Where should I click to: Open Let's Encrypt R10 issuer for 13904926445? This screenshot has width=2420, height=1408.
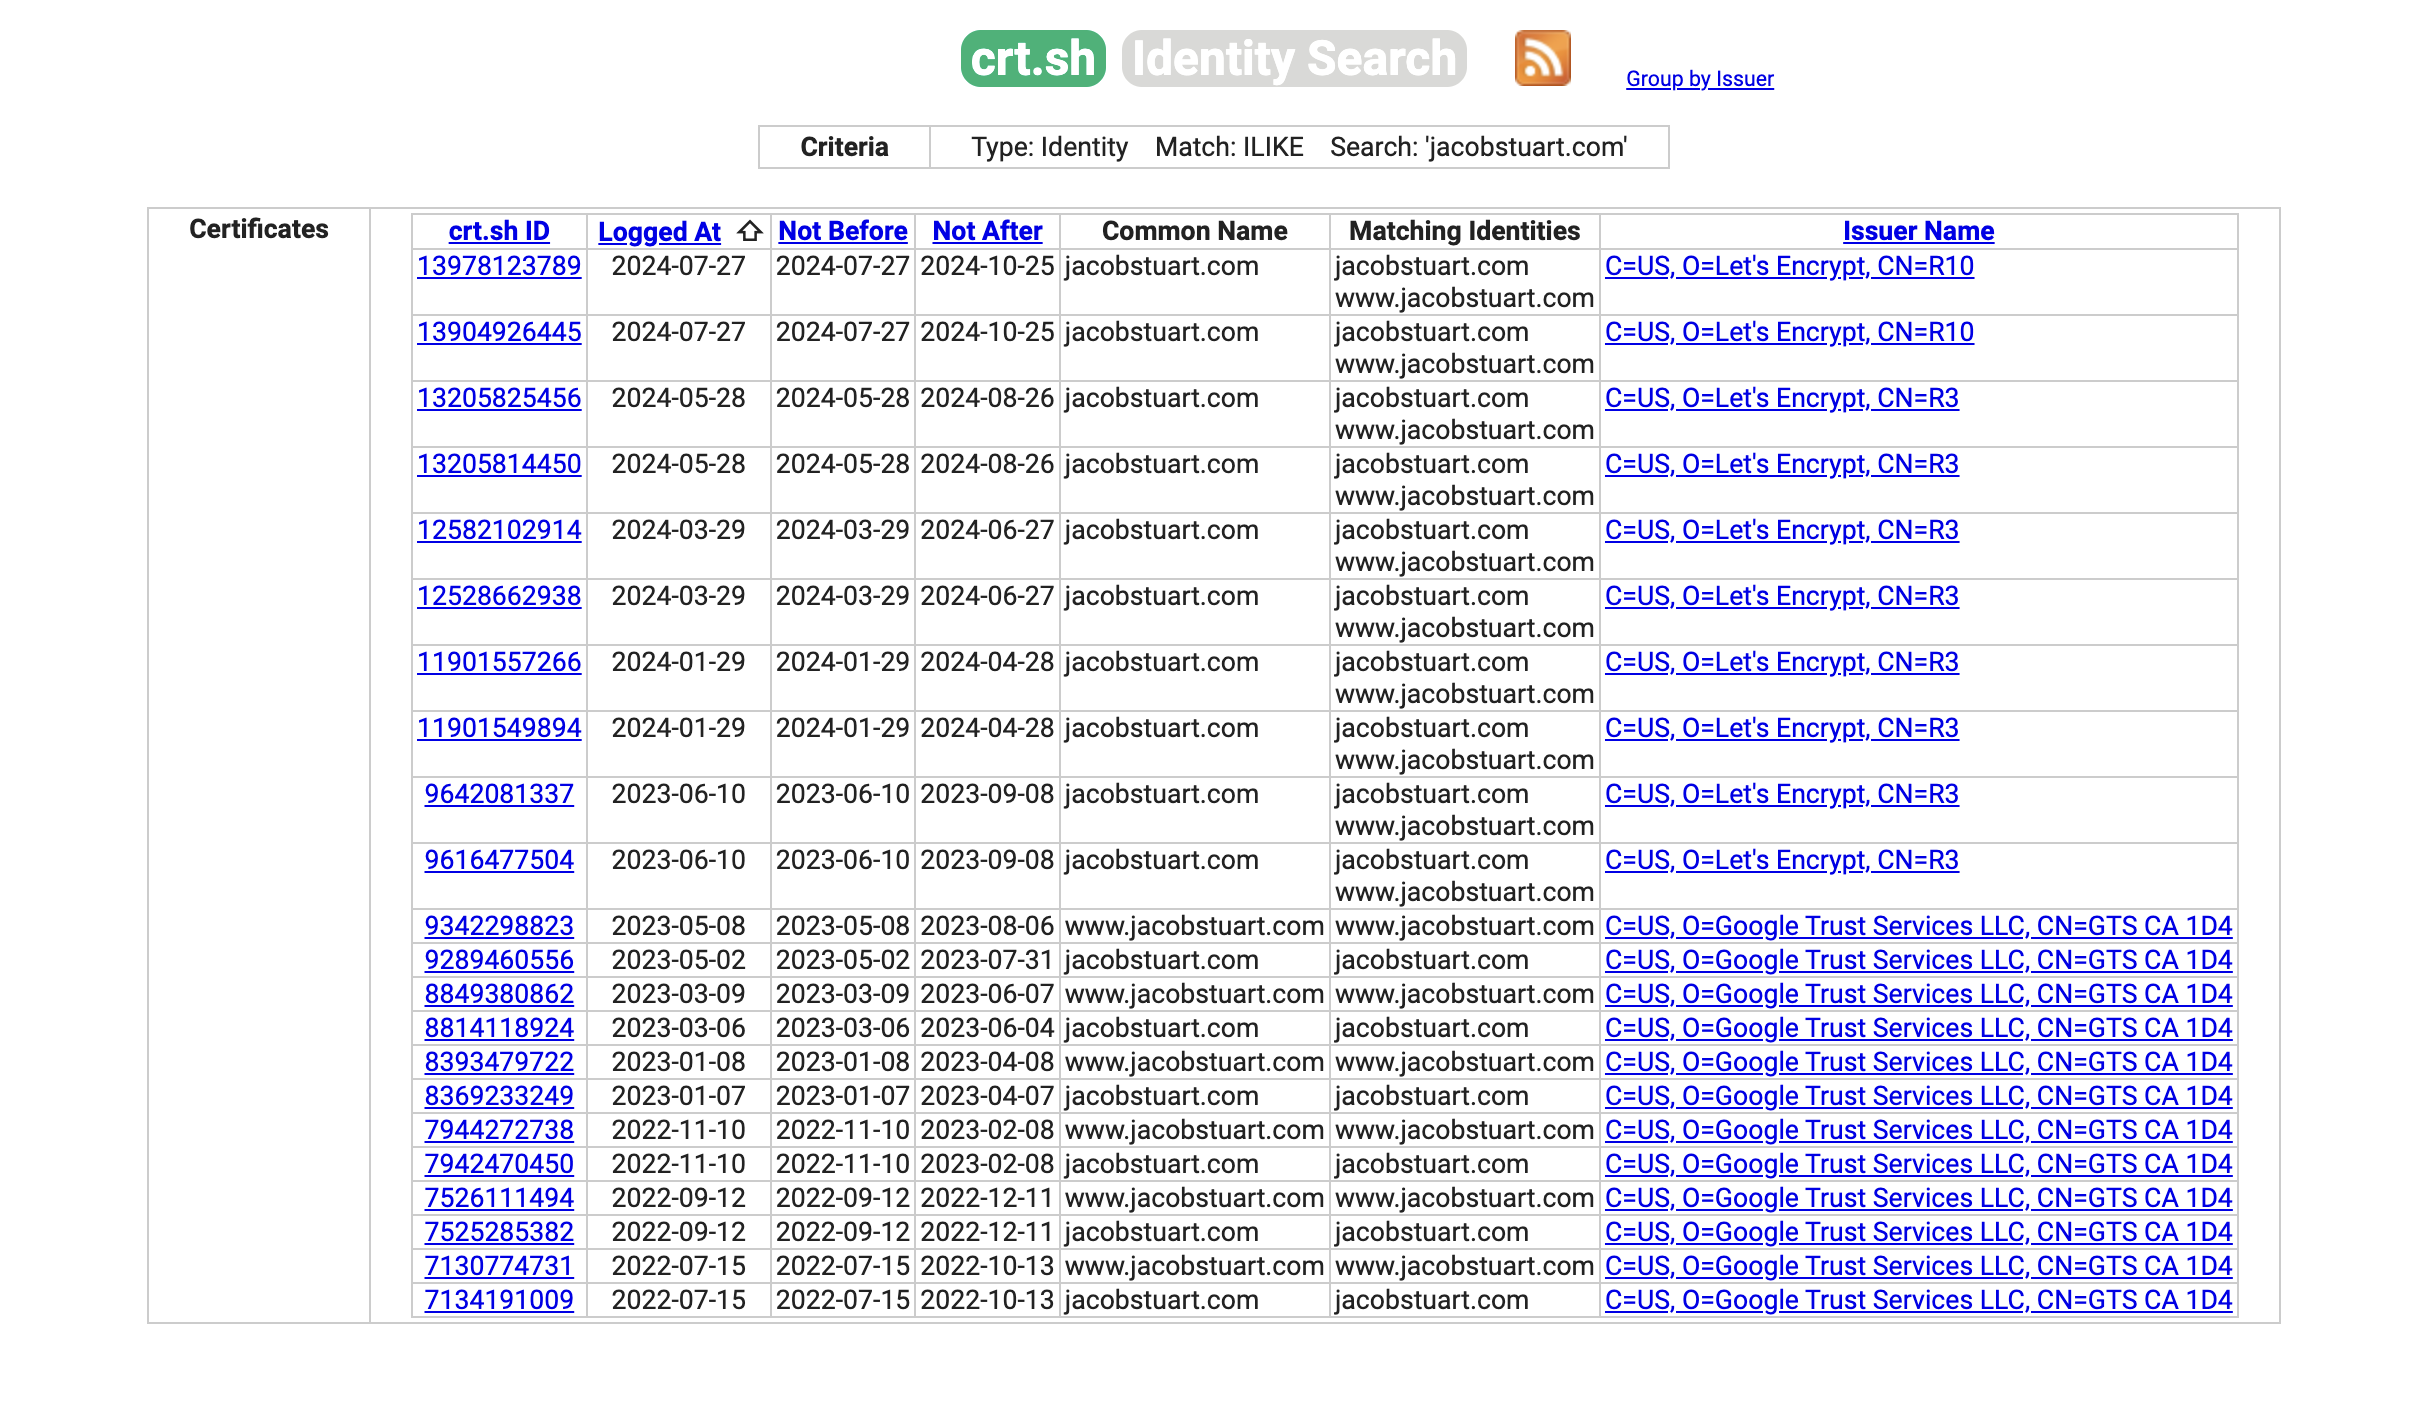[x=1789, y=332]
